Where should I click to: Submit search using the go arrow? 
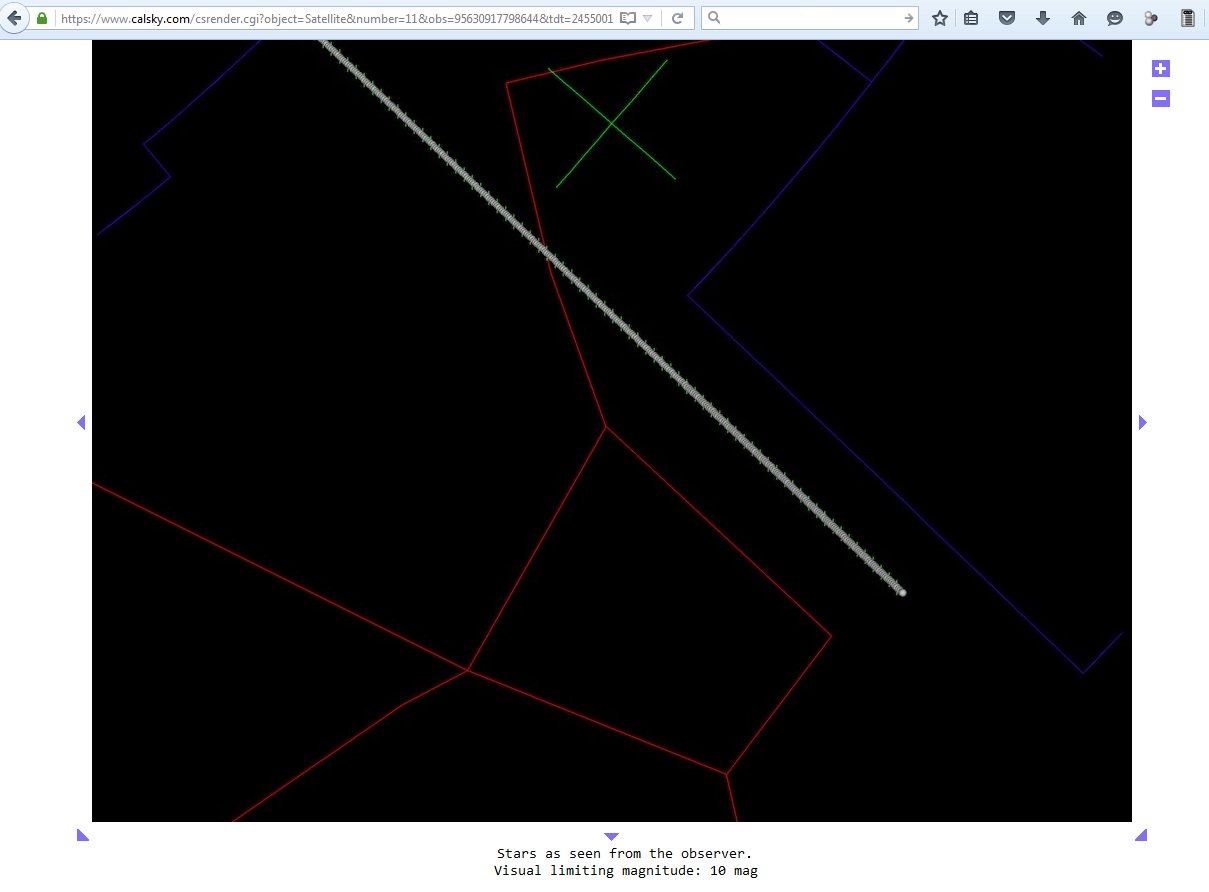tap(908, 18)
